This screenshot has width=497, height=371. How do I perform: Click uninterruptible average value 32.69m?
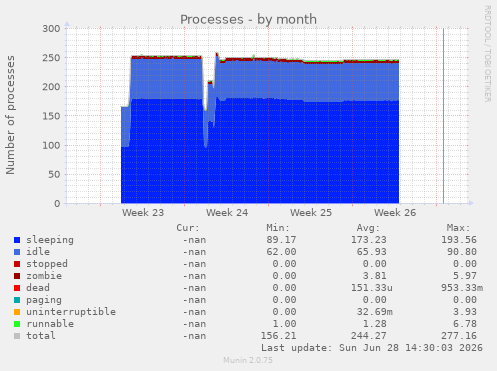[375, 312]
